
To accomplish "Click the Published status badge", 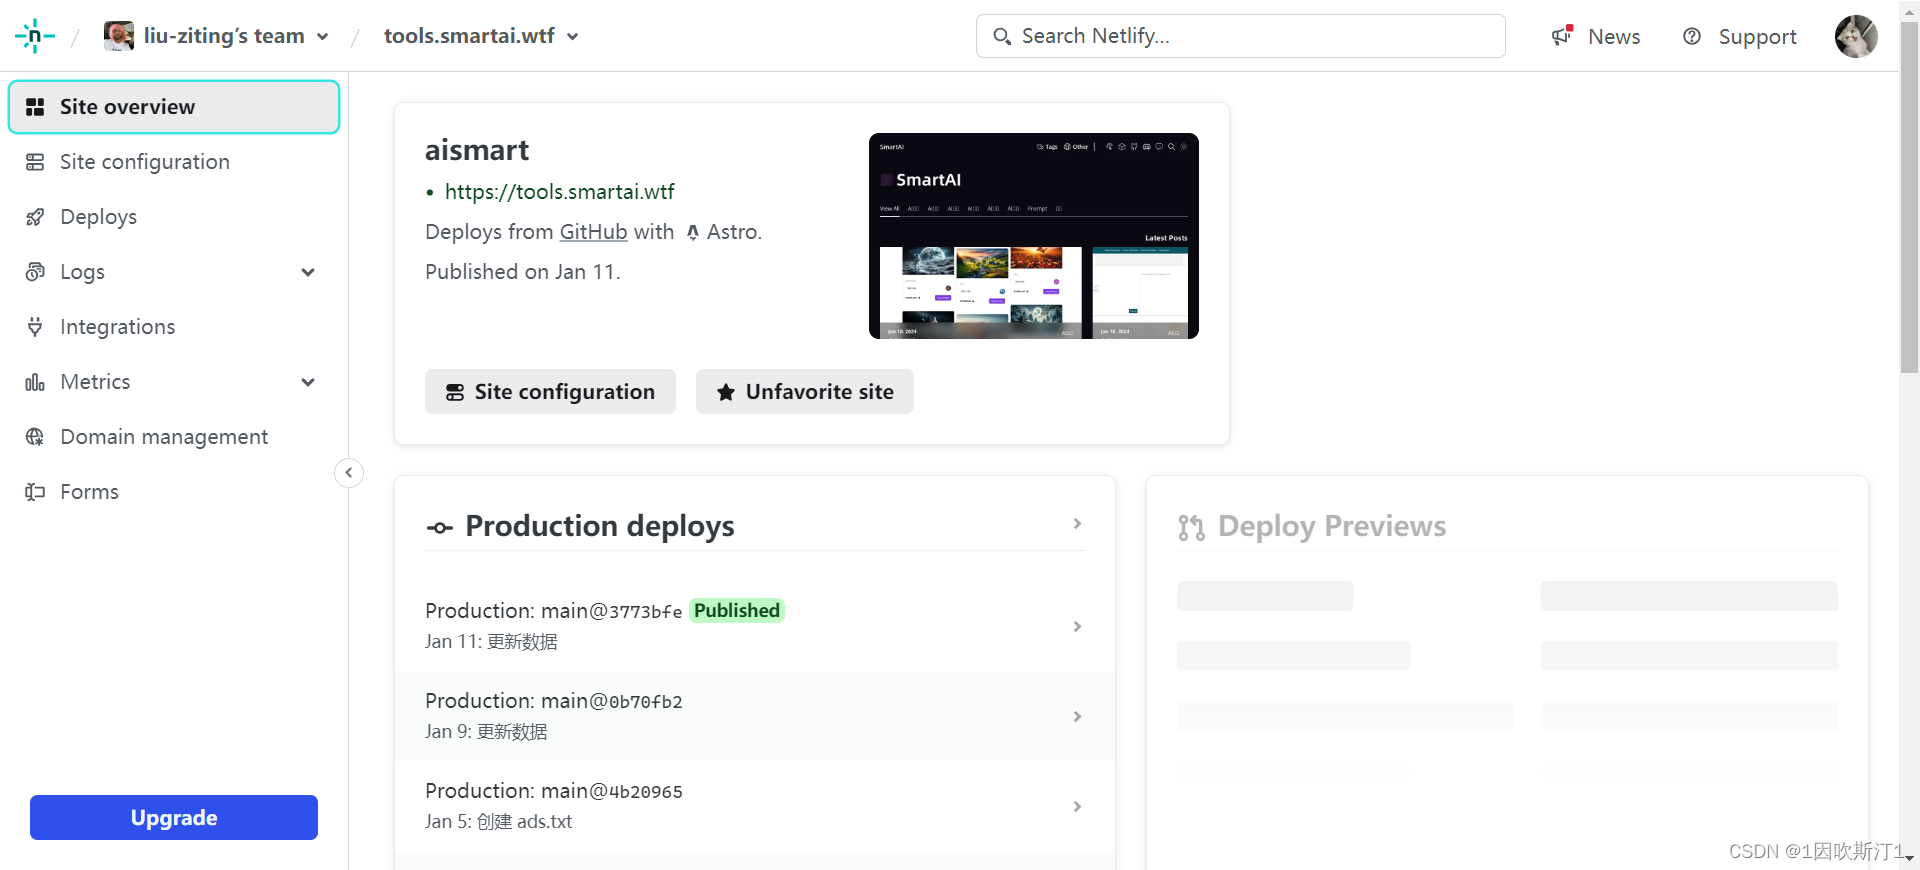I will coord(737,611).
